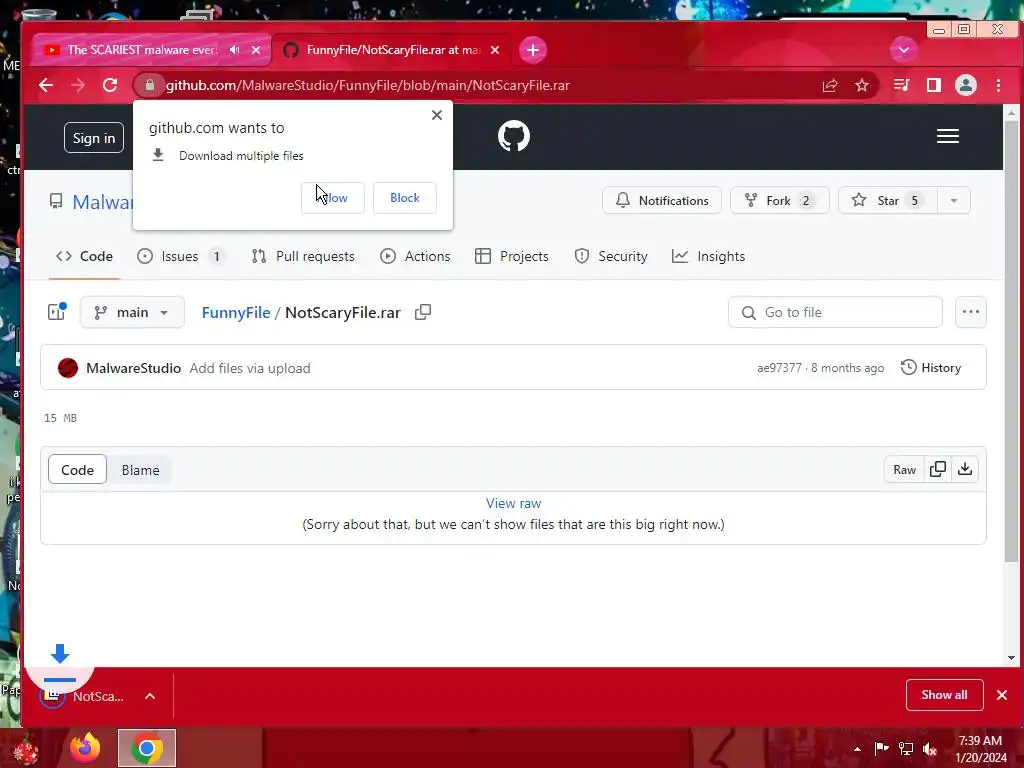This screenshot has height=768, width=1024.
Task: Open the Insights tab
Action: coord(709,257)
